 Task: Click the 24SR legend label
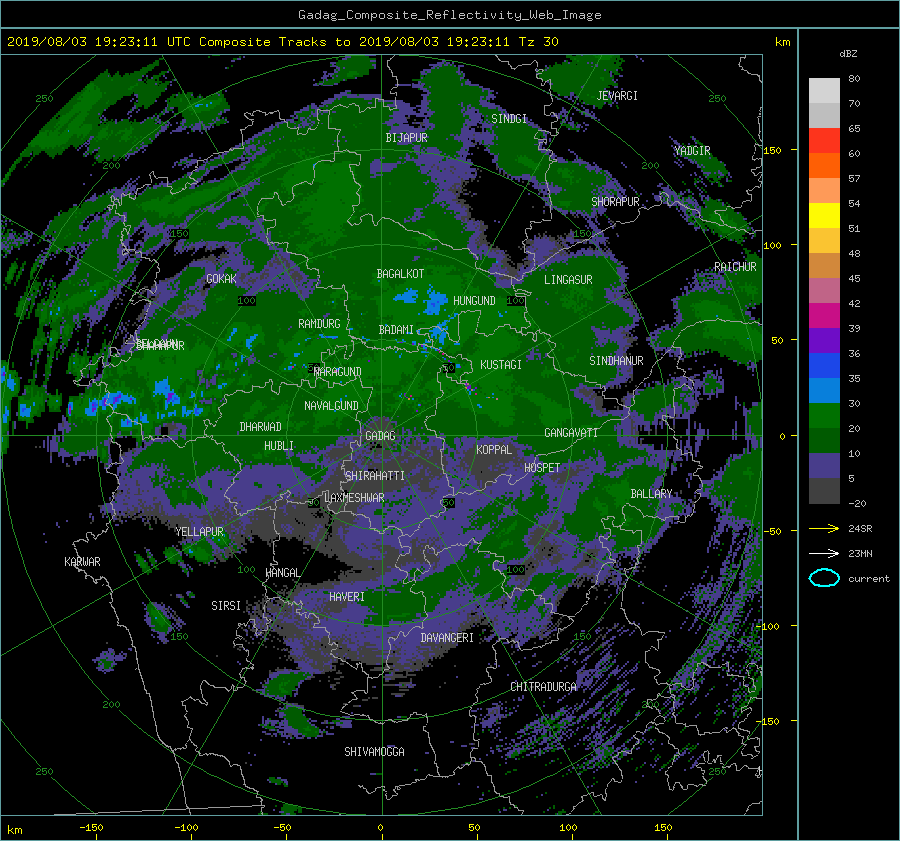point(860,529)
